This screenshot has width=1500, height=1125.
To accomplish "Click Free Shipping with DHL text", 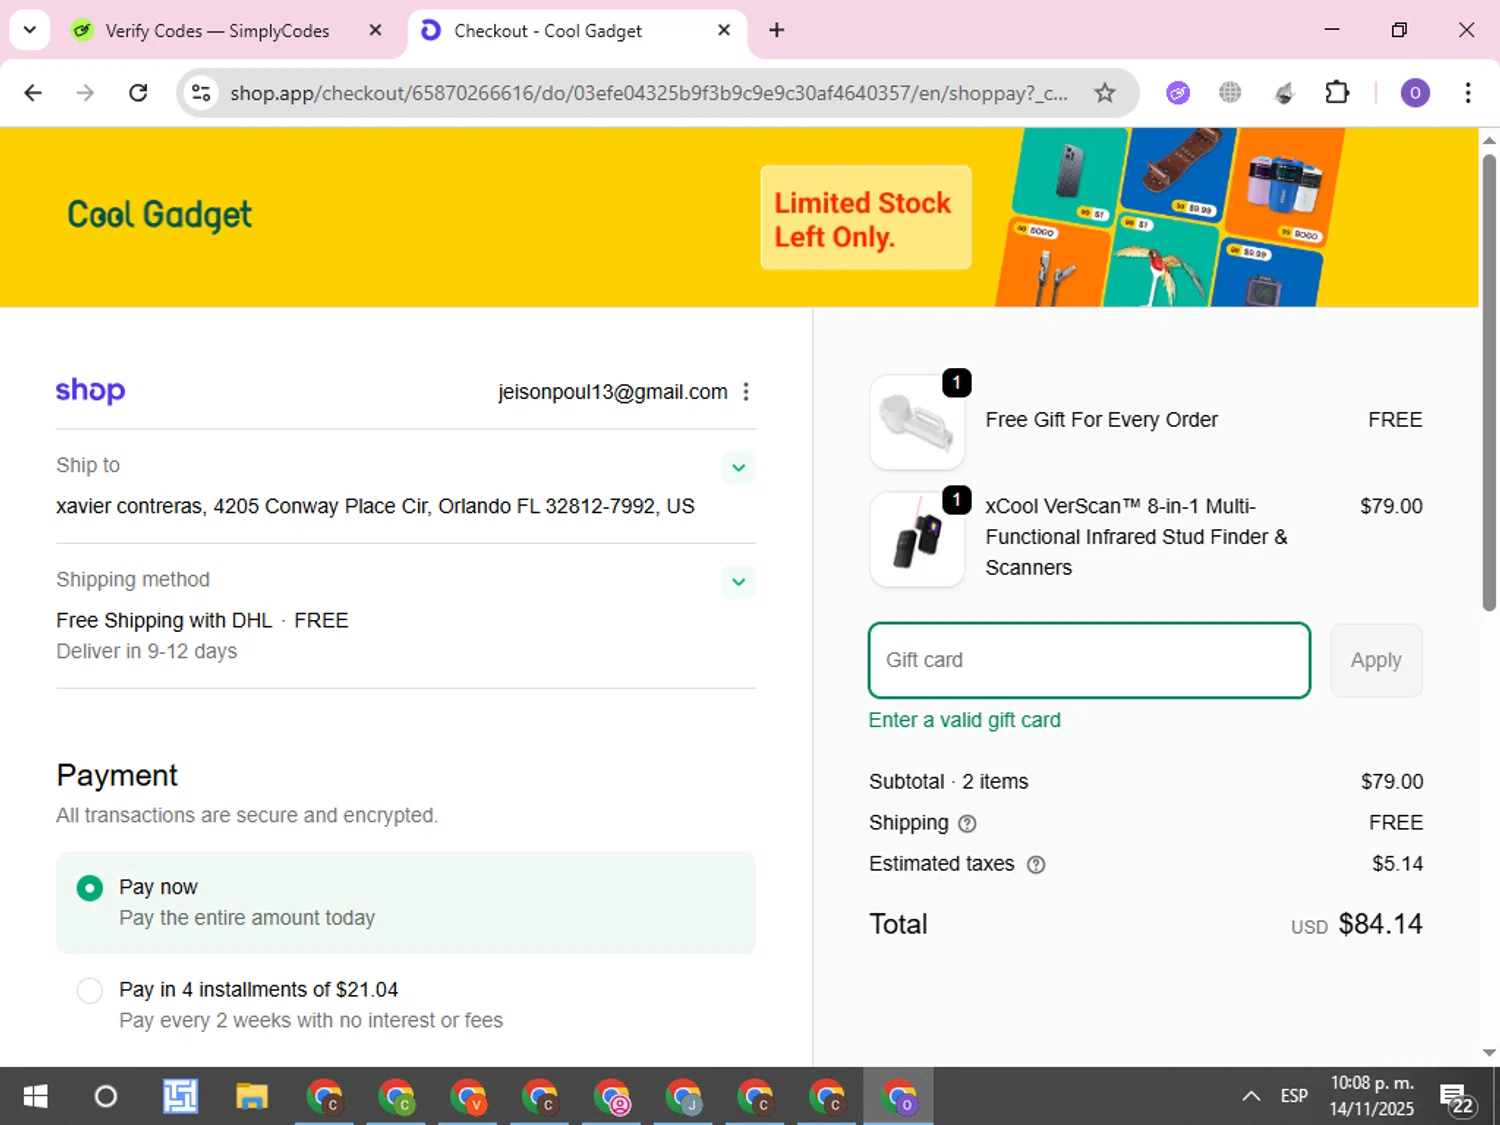I will point(164,620).
